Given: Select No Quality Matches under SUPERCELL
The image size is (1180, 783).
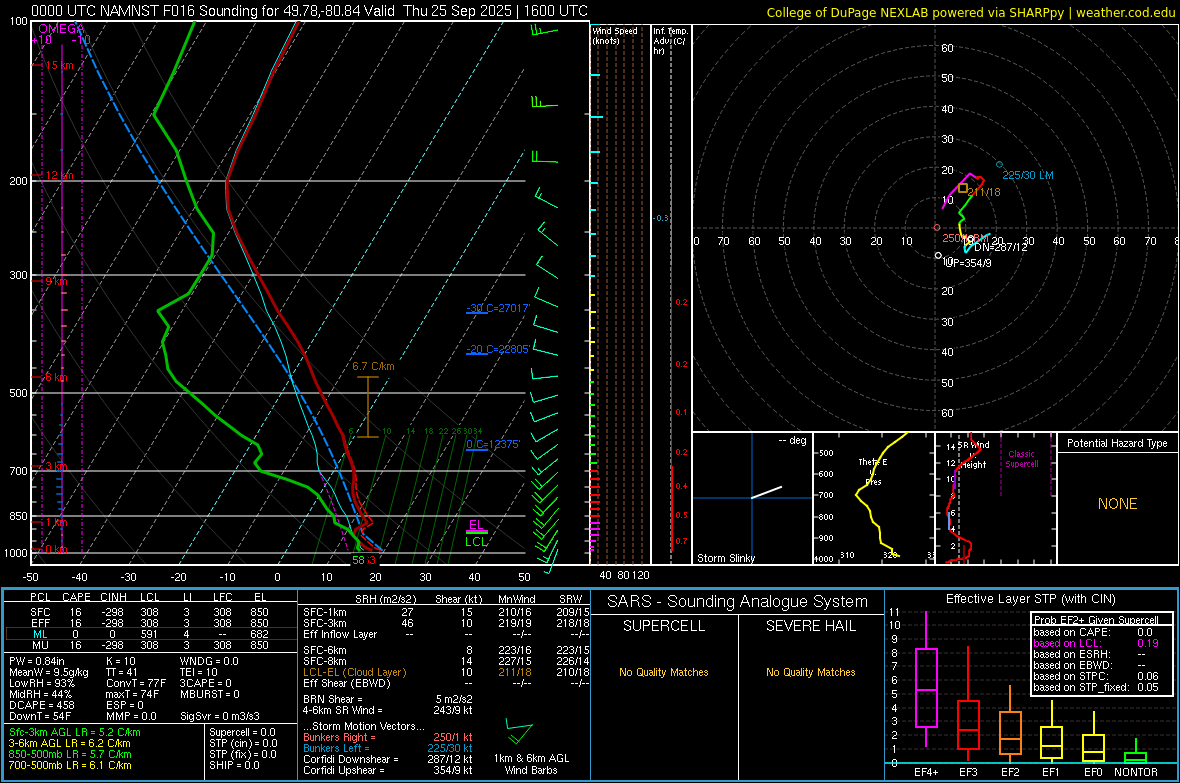Looking at the screenshot, I should pyautogui.click(x=664, y=672).
